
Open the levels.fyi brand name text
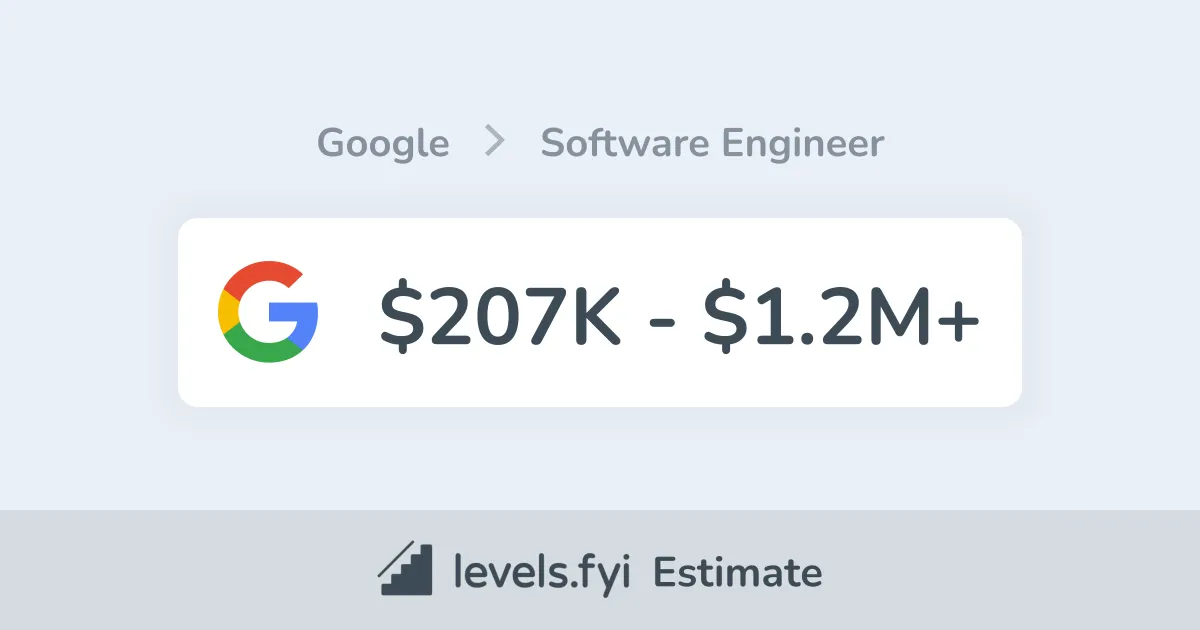[542, 573]
